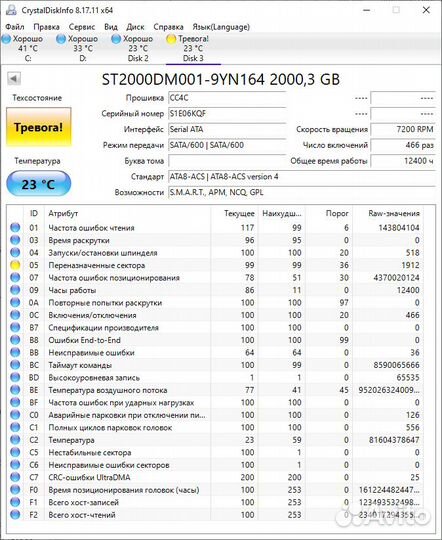Switch to Disk 2 tab
The height and width of the screenshot is (540, 442).
138,49
